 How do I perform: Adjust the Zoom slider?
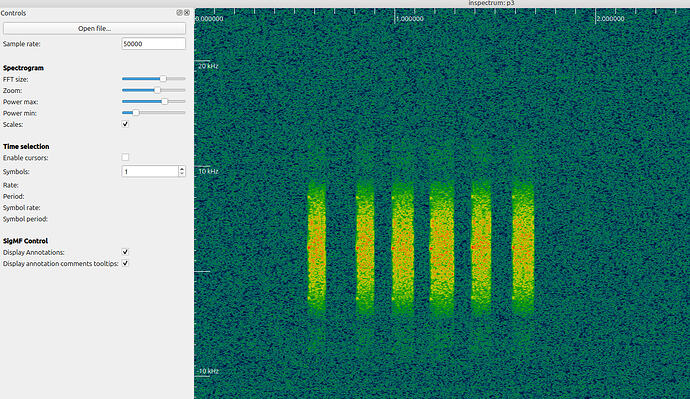[x=157, y=90]
